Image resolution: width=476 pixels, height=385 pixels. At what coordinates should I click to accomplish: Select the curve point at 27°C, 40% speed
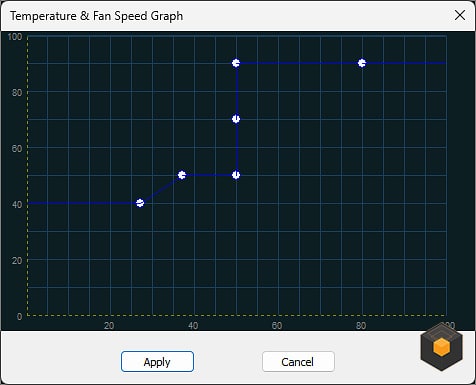pyautogui.click(x=140, y=203)
